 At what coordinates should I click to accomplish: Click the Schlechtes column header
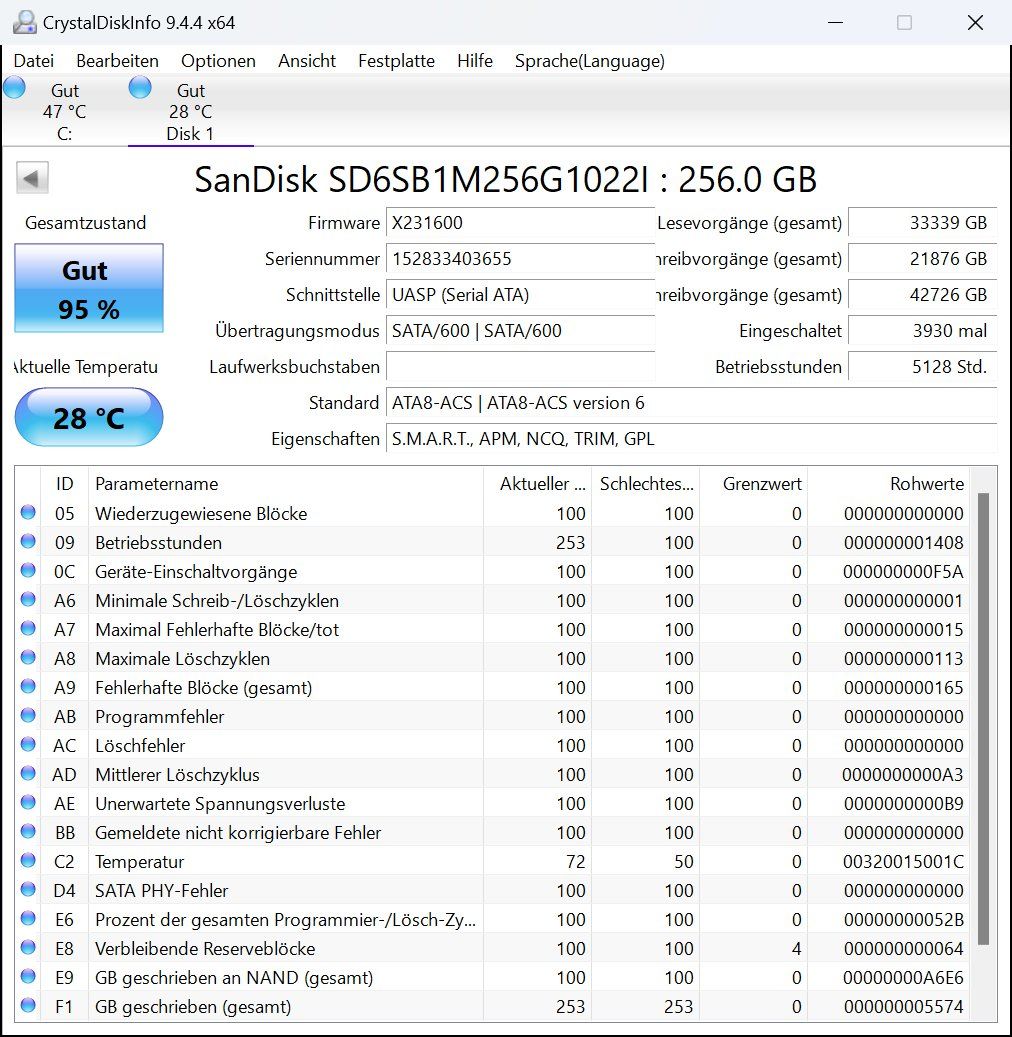tap(646, 483)
